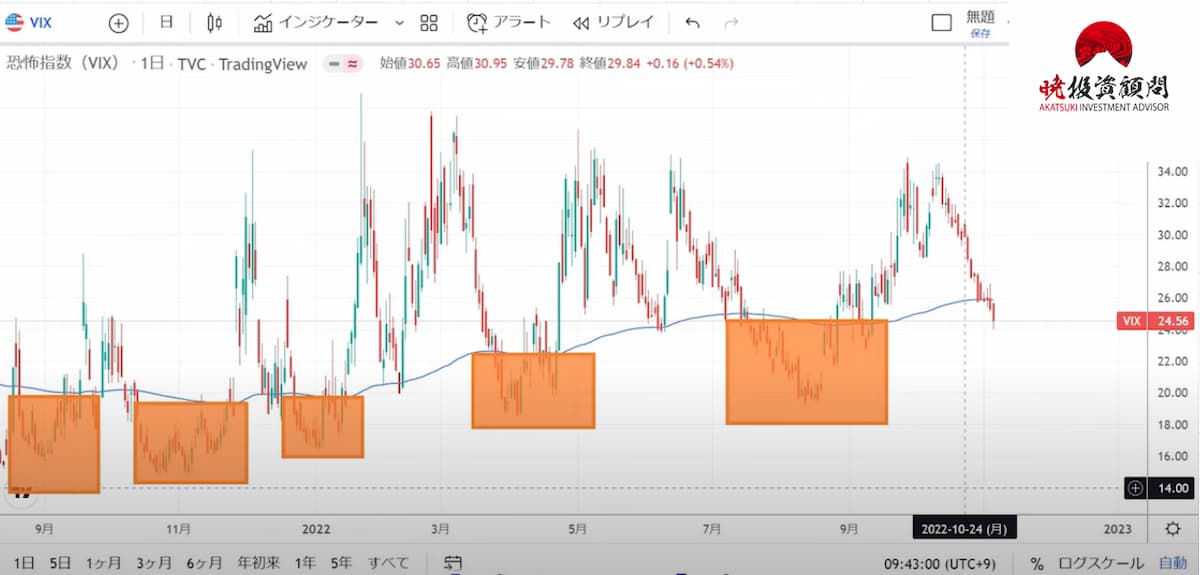
Task: Toggle ログスケール logarithmic scale
Action: [x=1103, y=563]
